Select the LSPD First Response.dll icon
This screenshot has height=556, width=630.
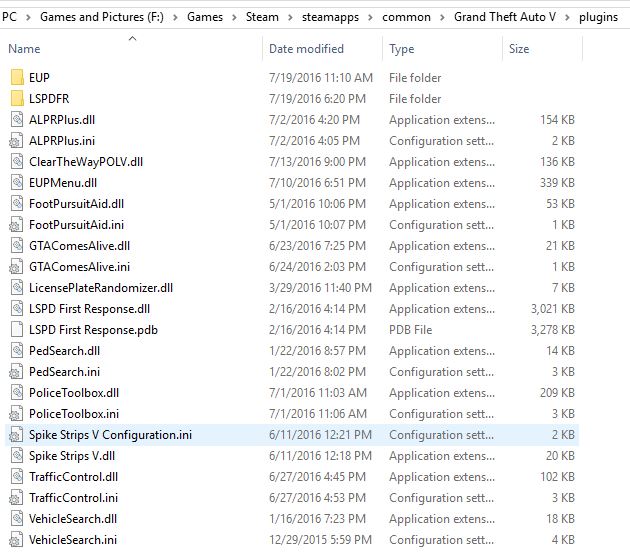point(16,309)
